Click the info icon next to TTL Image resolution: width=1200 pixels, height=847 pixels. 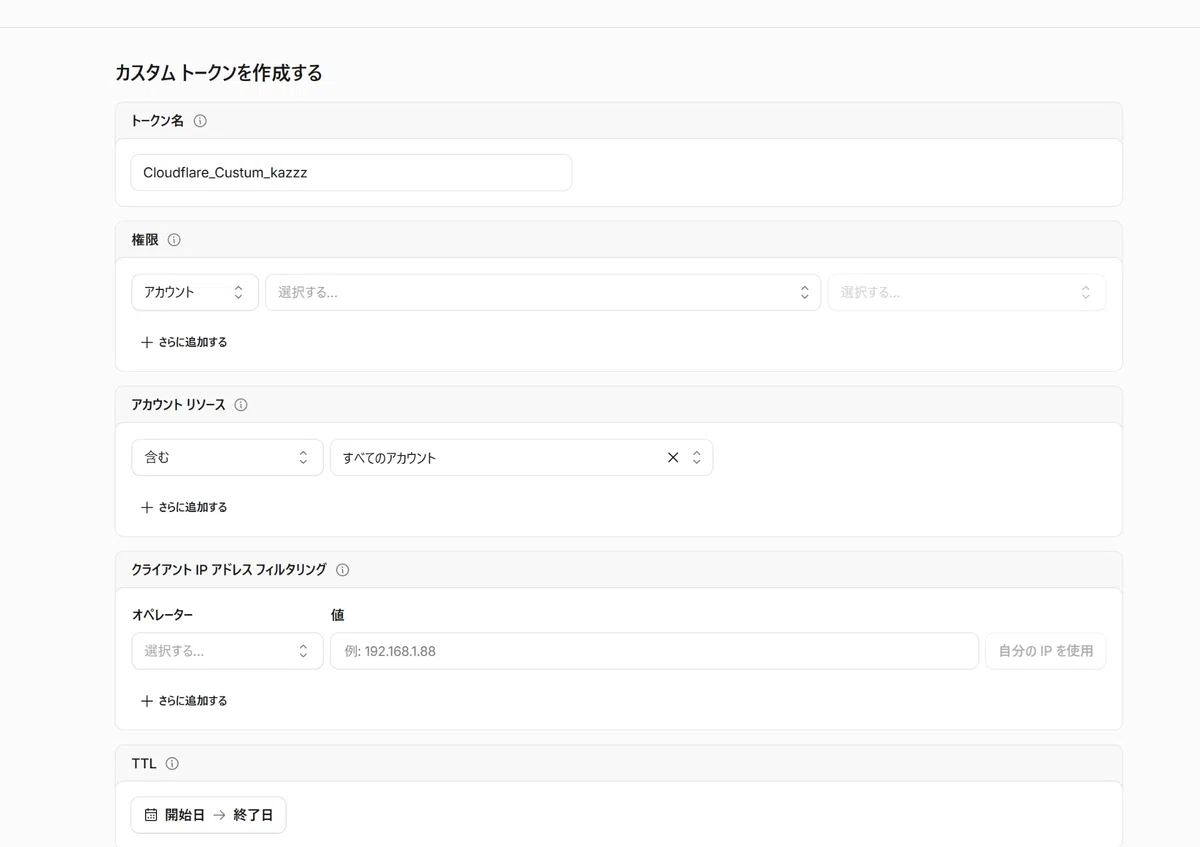coord(172,763)
